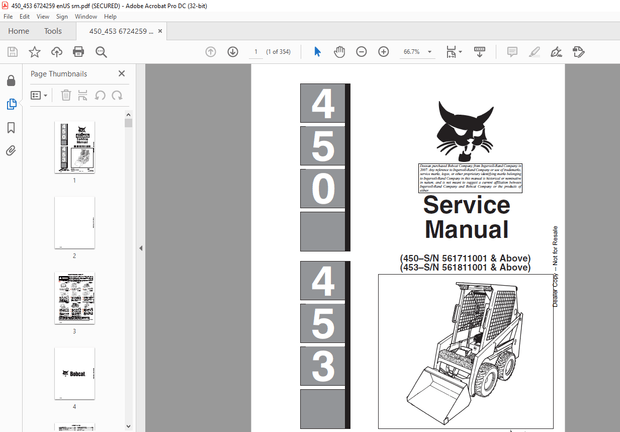The width and height of the screenshot is (620, 432).
Task: Toggle Page Thumbnails sidebar panel
Action: tap(11, 104)
